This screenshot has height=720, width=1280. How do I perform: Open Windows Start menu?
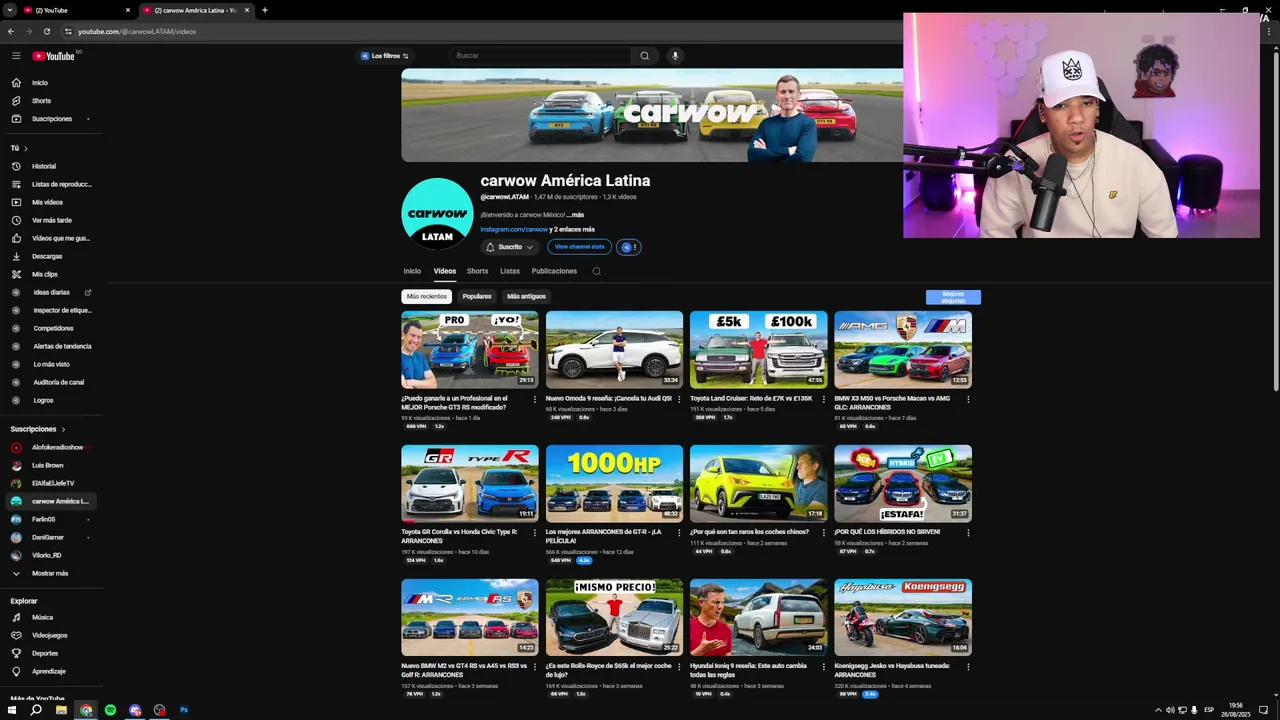(x=11, y=710)
